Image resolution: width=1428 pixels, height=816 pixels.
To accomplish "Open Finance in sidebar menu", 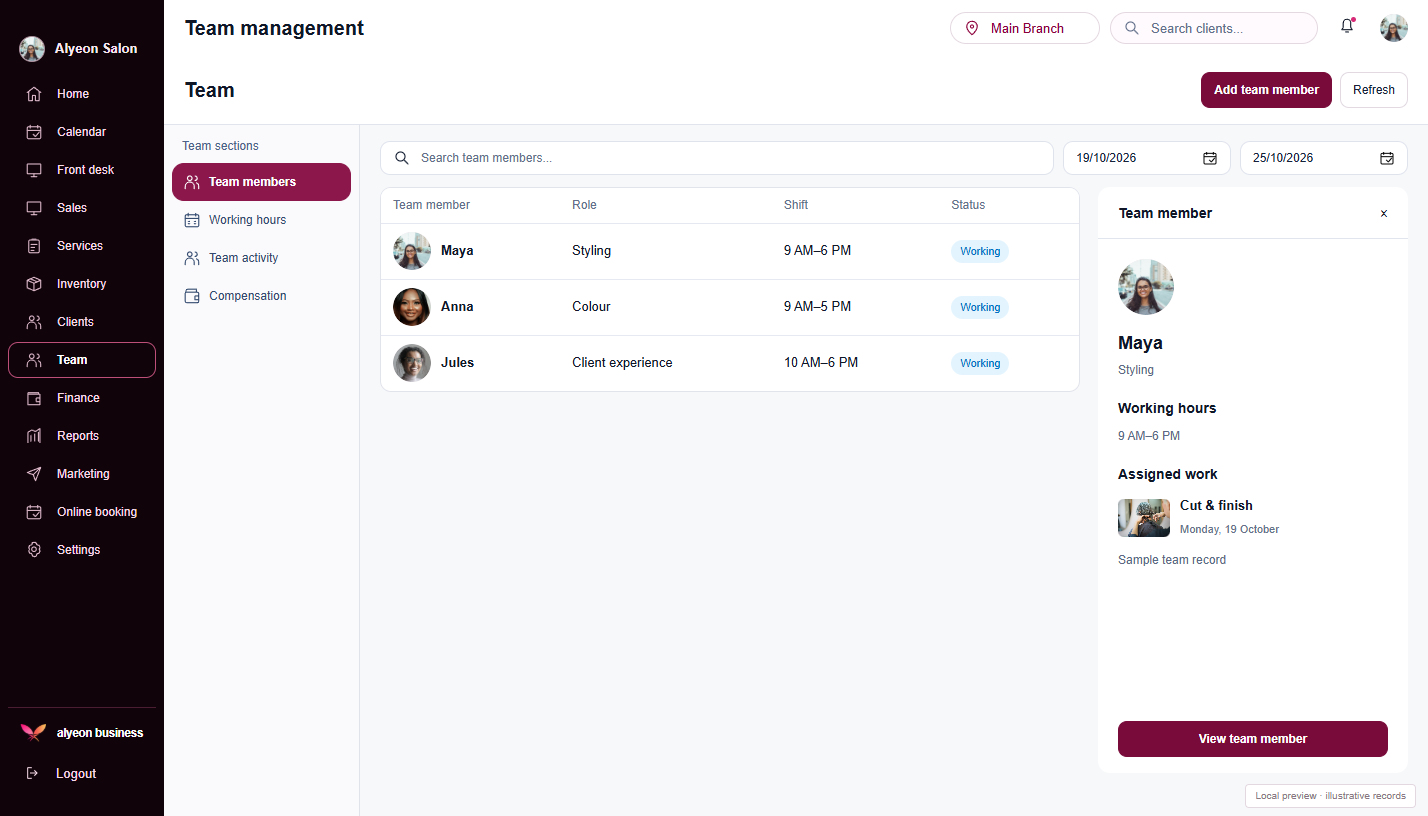I will pyautogui.click(x=82, y=398).
